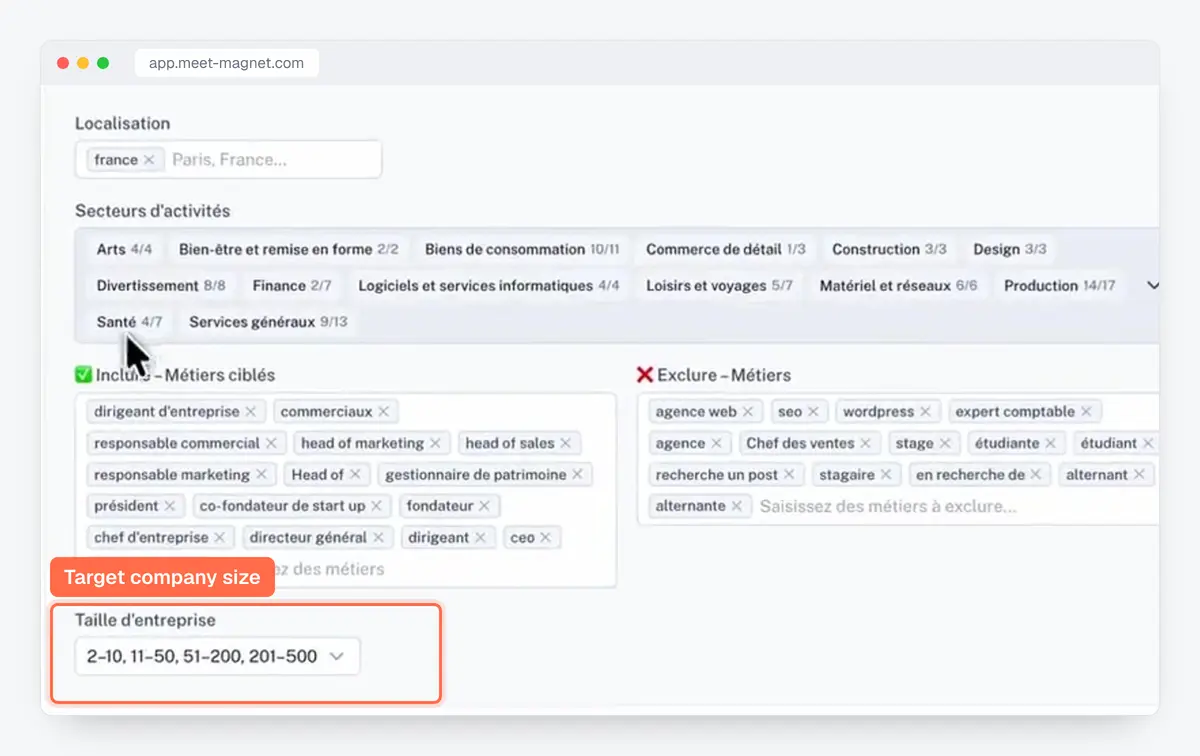Remove 'chef d'entreprise' tag
The width and height of the screenshot is (1200, 756).
(x=219, y=538)
